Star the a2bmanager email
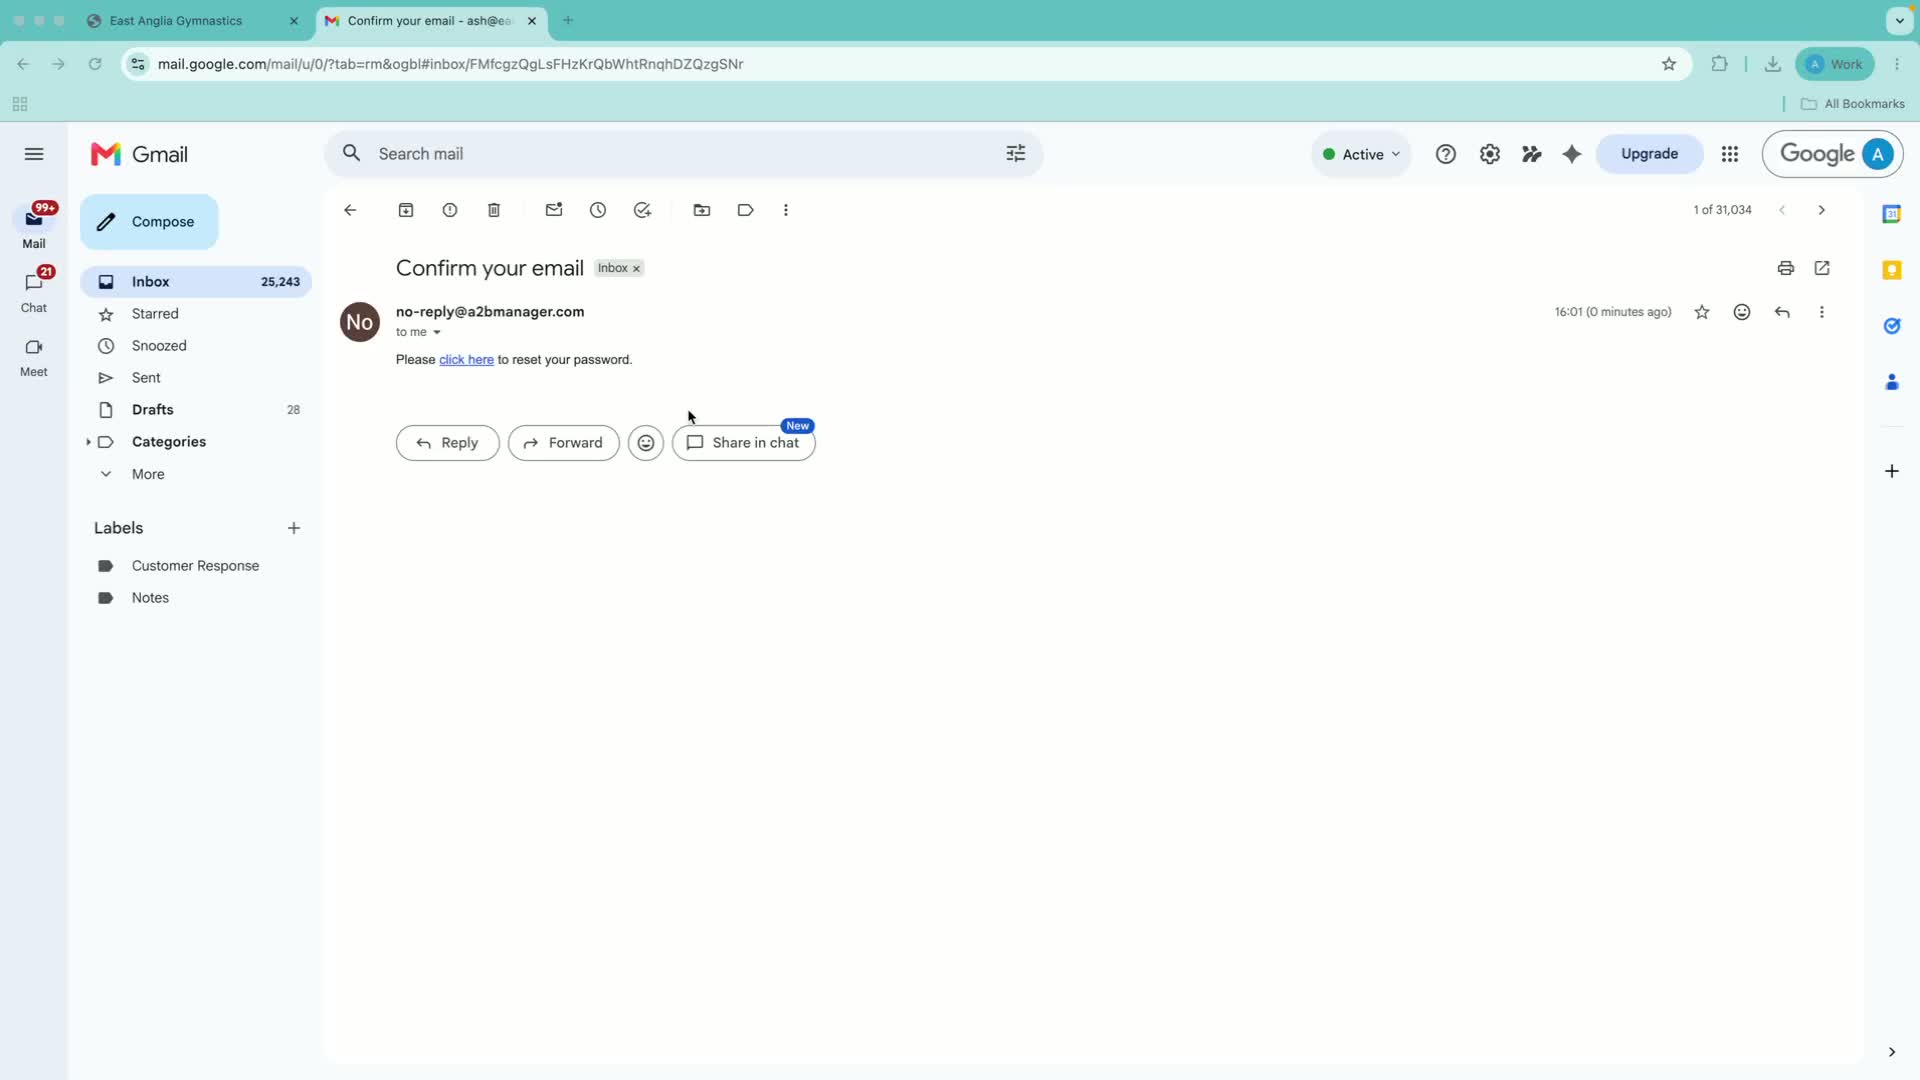Image resolution: width=1920 pixels, height=1080 pixels. (x=1702, y=312)
